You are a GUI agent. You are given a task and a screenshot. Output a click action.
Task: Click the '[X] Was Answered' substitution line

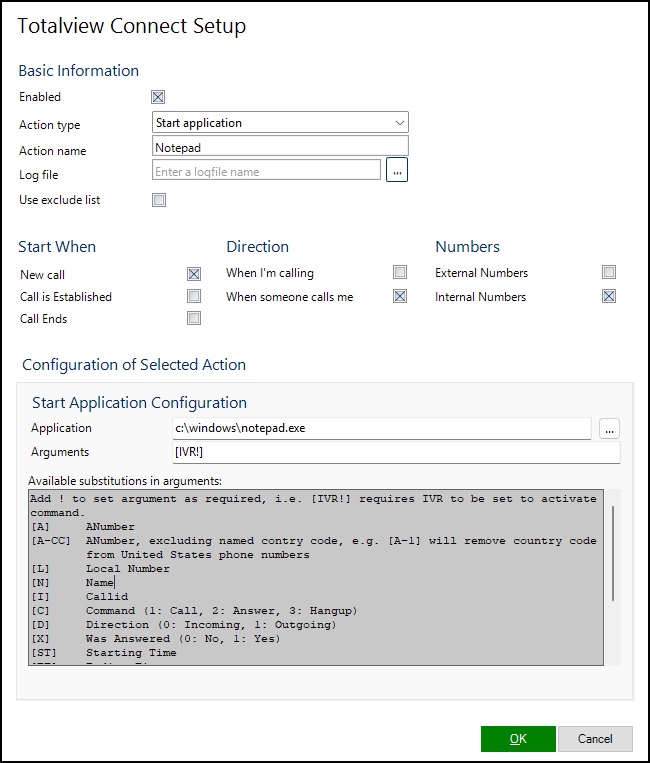(x=156, y=638)
